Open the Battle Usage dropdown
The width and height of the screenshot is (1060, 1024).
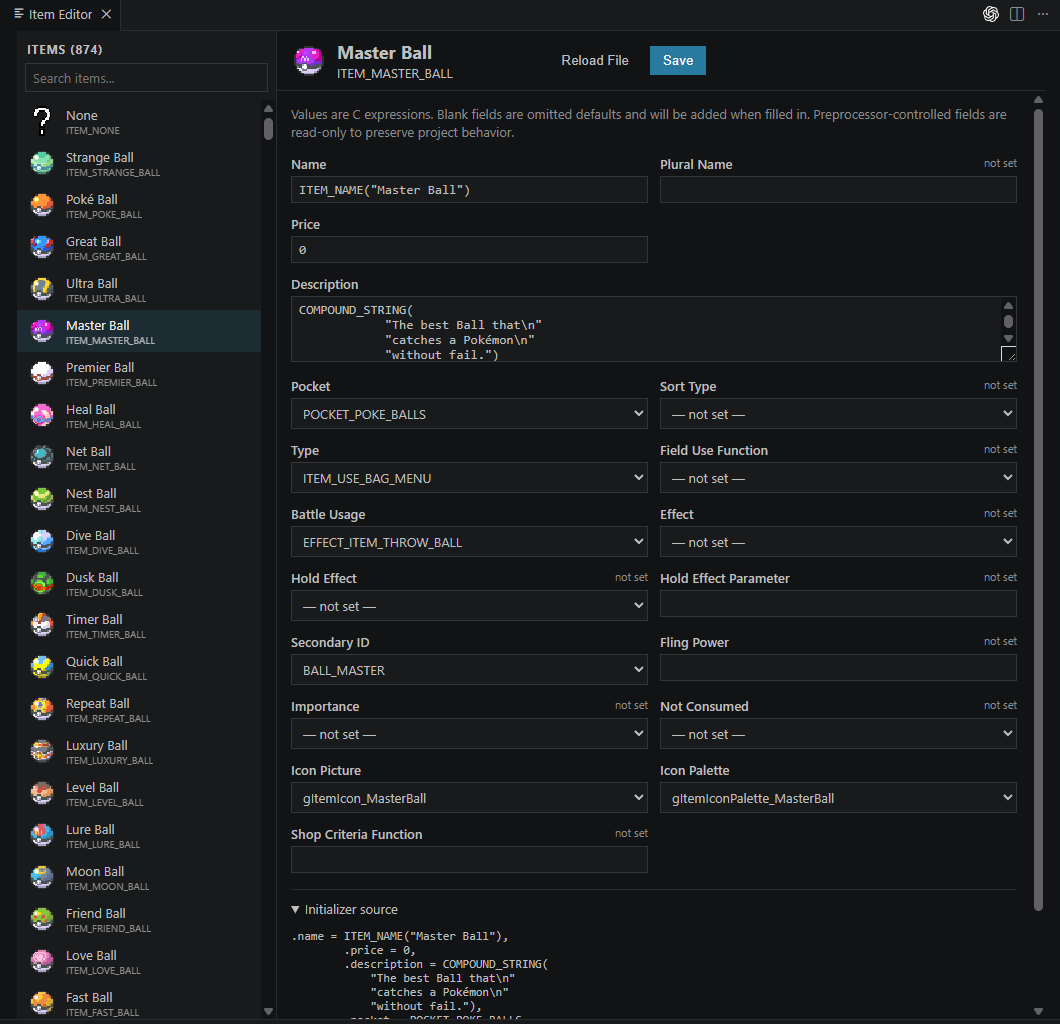[x=469, y=542]
